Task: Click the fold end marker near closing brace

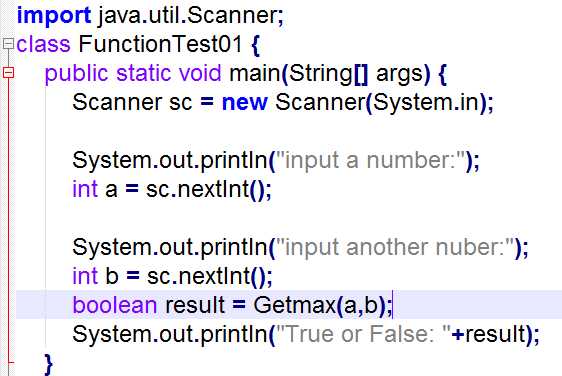Action: tap(10, 362)
